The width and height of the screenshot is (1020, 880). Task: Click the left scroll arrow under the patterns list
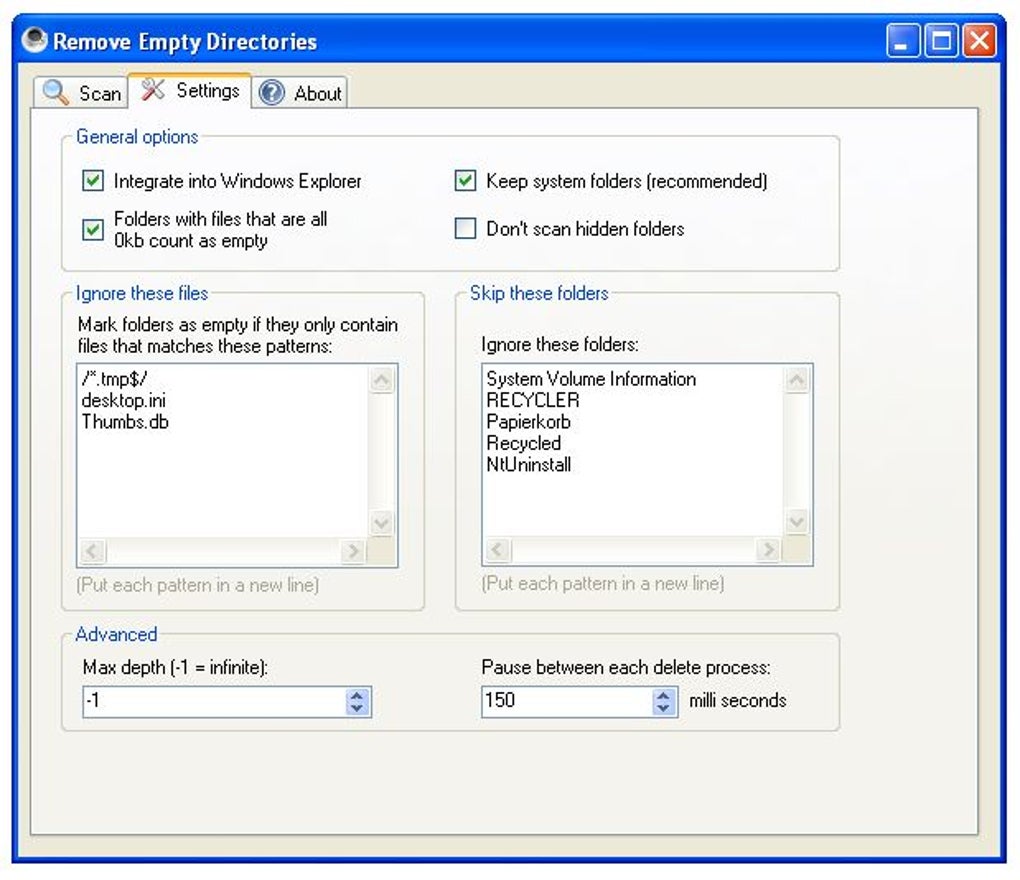coord(91,551)
